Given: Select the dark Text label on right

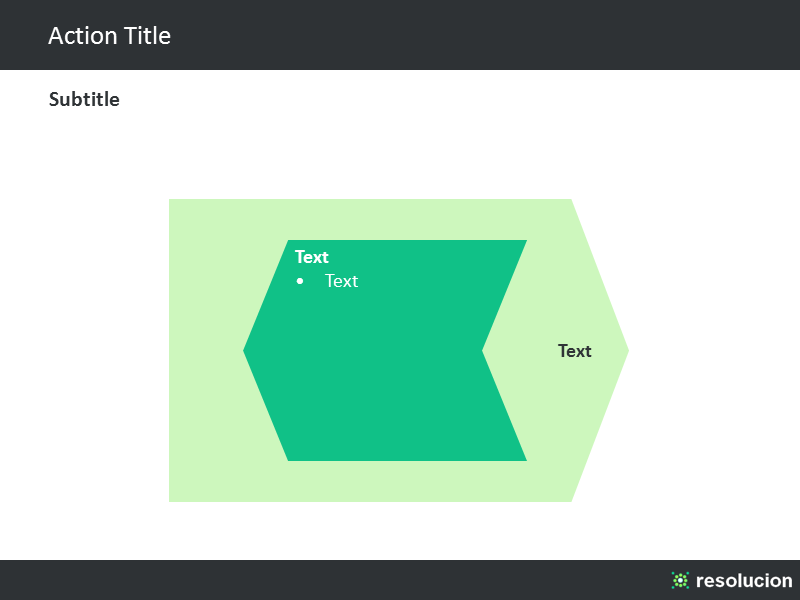Looking at the screenshot, I should tap(574, 351).
